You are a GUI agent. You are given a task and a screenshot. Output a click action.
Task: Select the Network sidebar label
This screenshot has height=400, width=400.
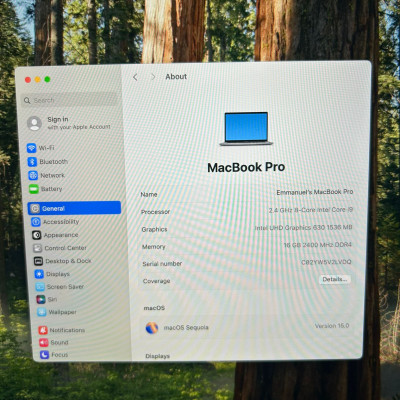pyautogui.click(x=52, y=175)
